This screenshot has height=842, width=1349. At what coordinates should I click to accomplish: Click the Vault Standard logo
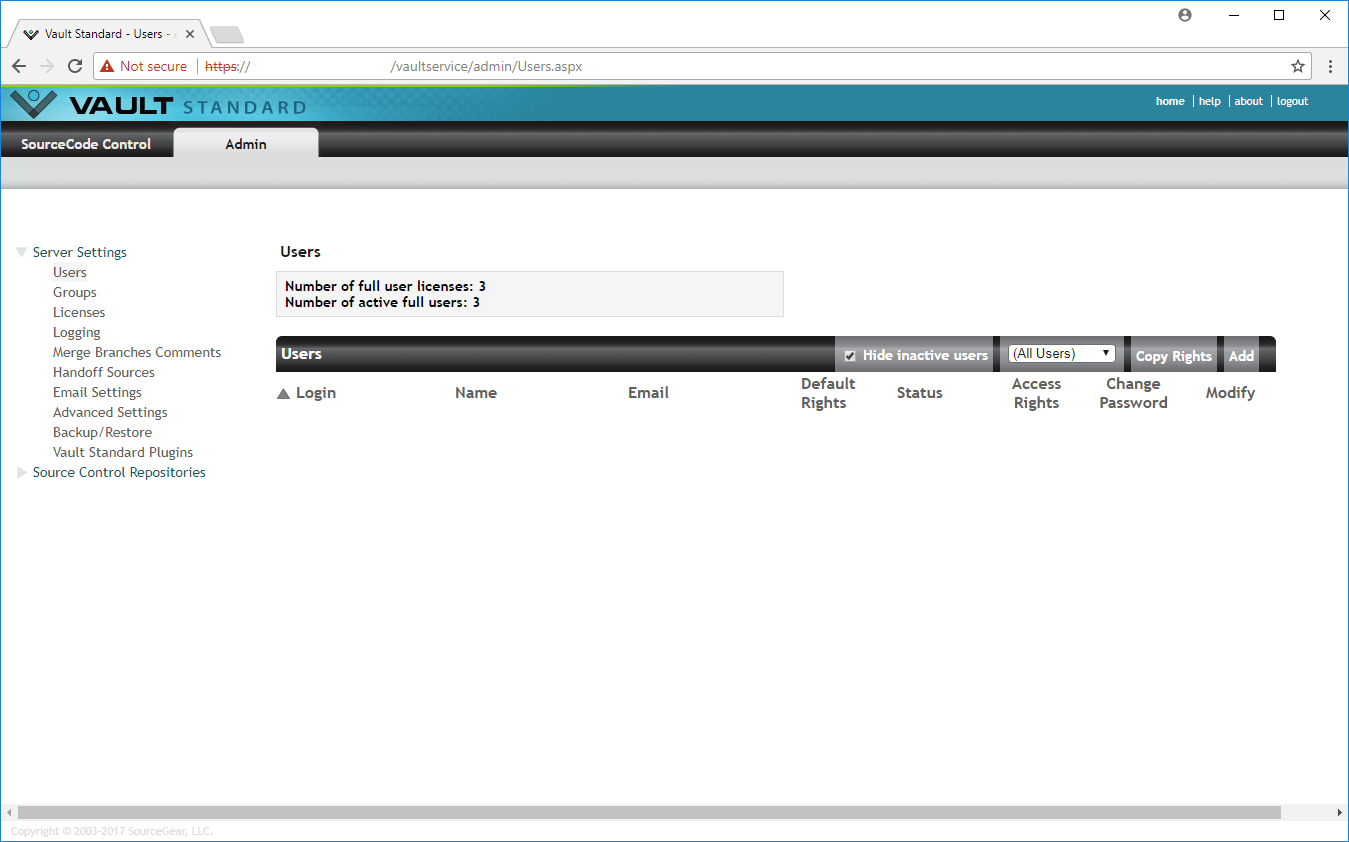[x=158, y=105]
